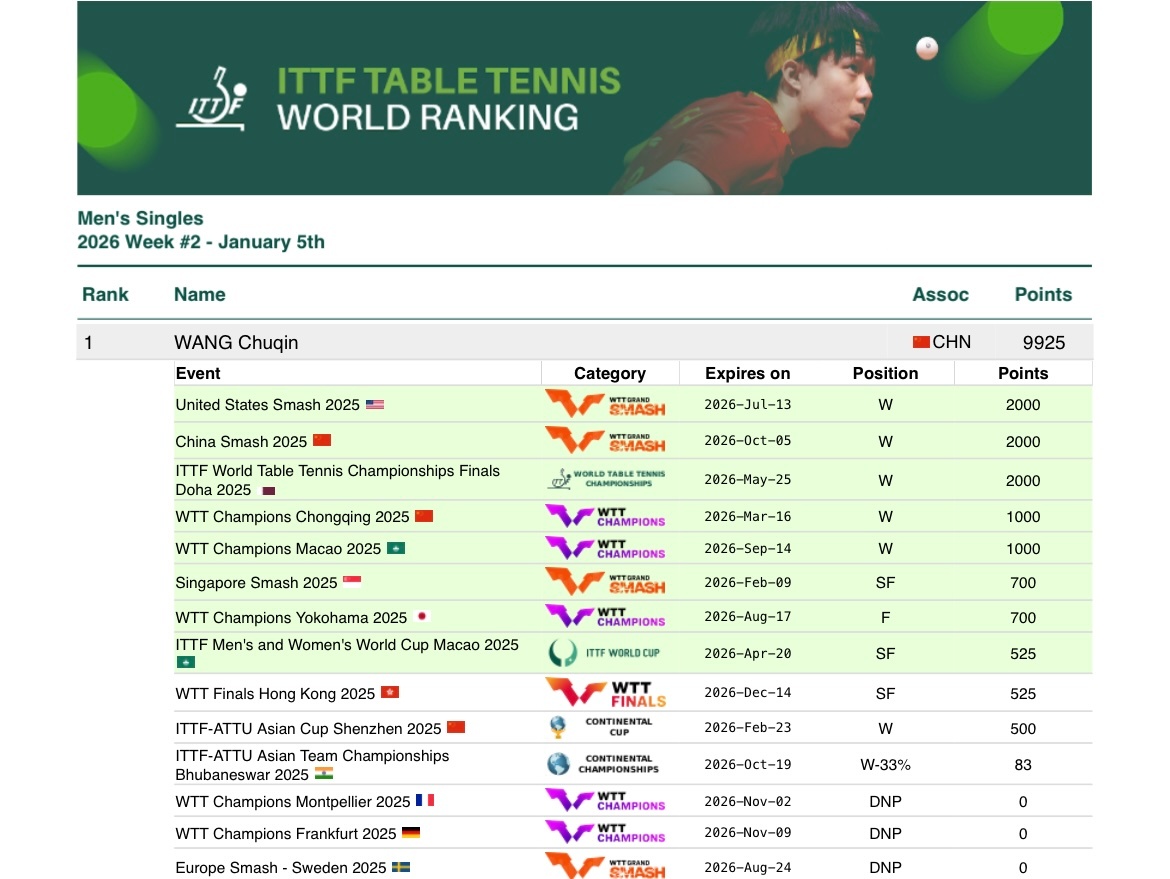Click France flag beside WTT Champions Montpellier
Screen dimensions: 1170x879
(425, 800)
